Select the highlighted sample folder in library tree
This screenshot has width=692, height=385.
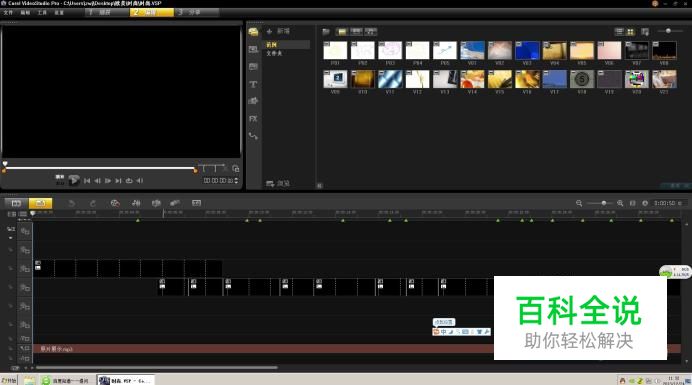(x=287, y=45)
